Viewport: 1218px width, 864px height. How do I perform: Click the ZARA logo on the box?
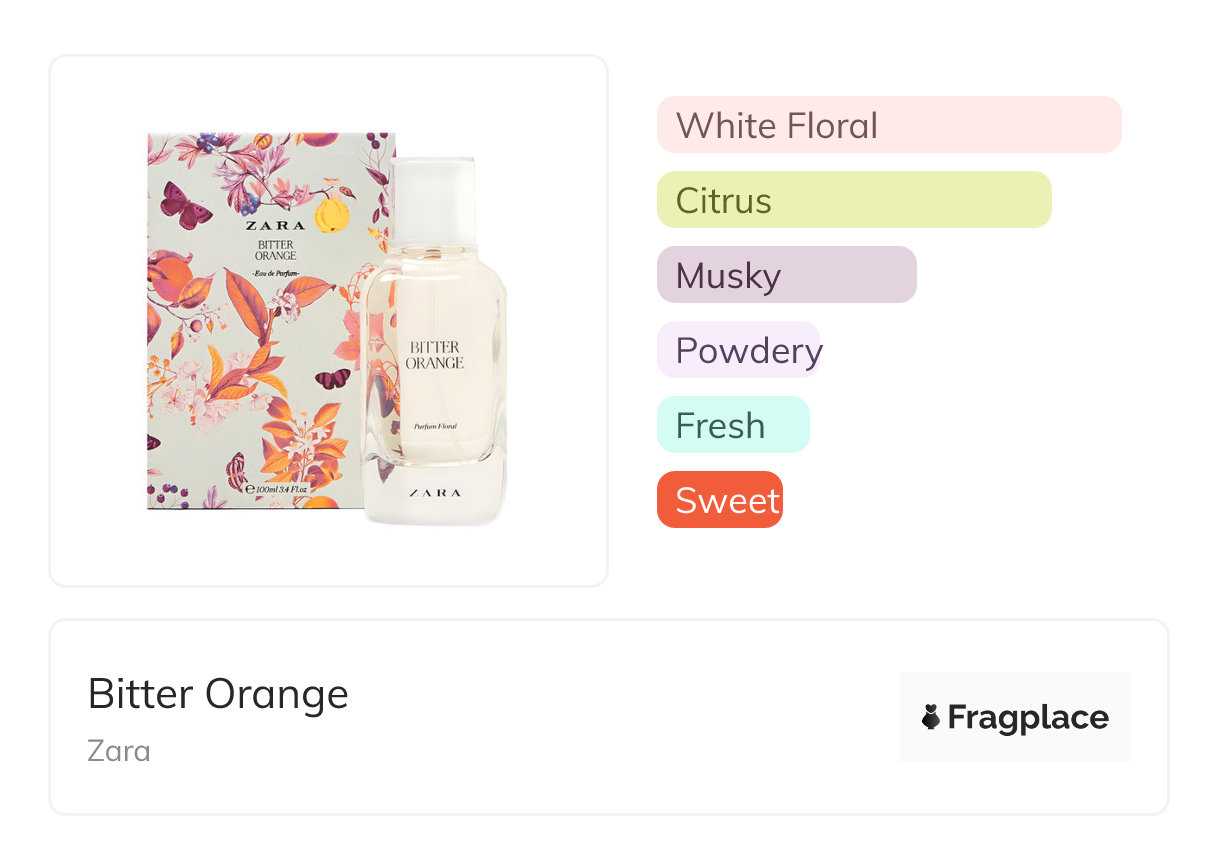[x=274, y=226]
